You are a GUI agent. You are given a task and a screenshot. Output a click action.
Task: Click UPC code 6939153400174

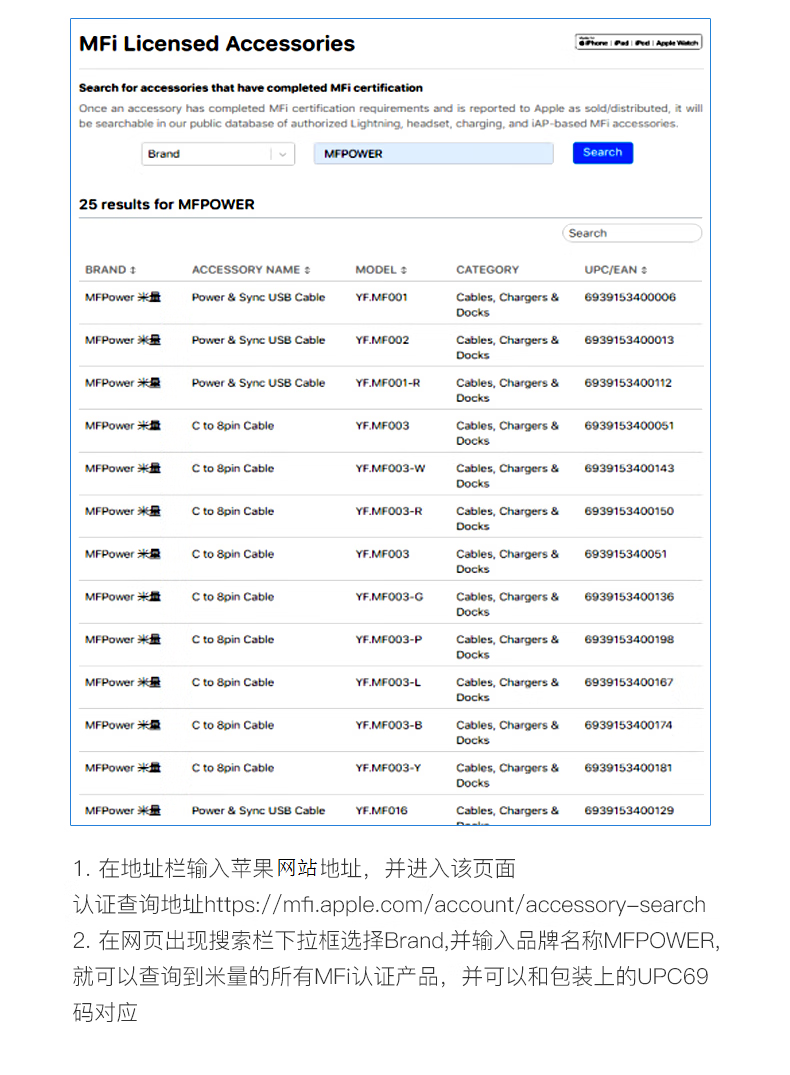point(628,725)
